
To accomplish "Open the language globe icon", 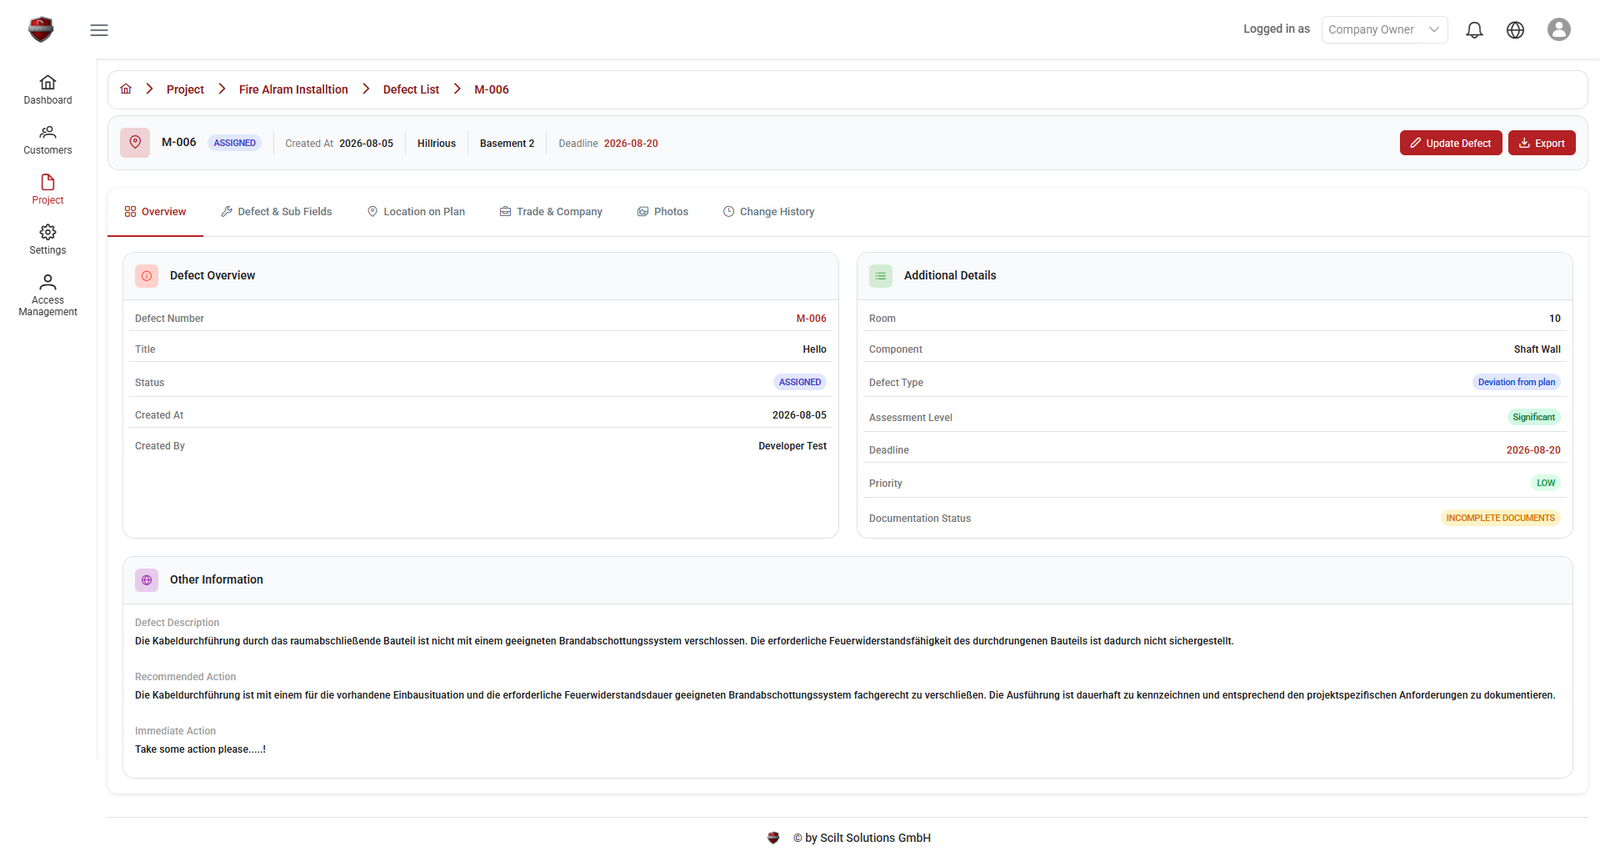I will click(1515, 30).
